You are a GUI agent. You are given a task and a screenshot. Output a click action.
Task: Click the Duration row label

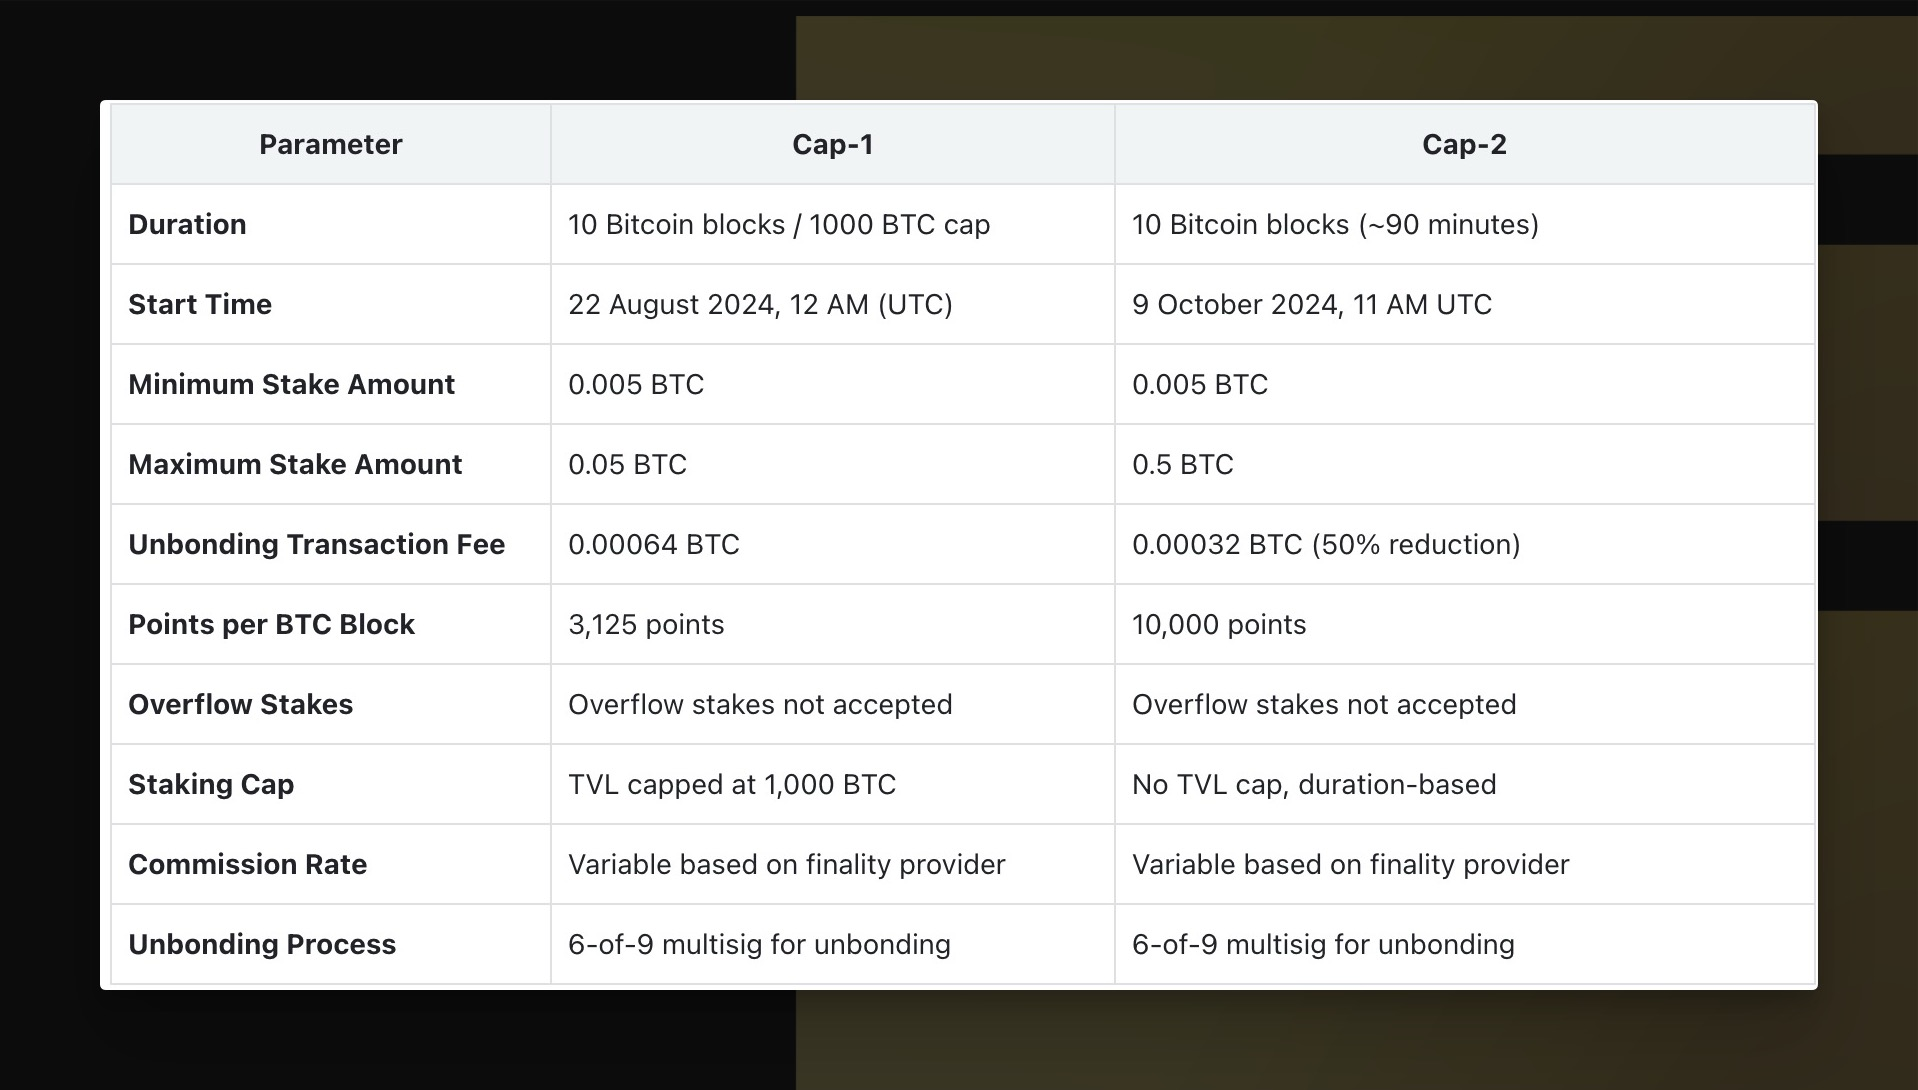click(x=187, y=224)
